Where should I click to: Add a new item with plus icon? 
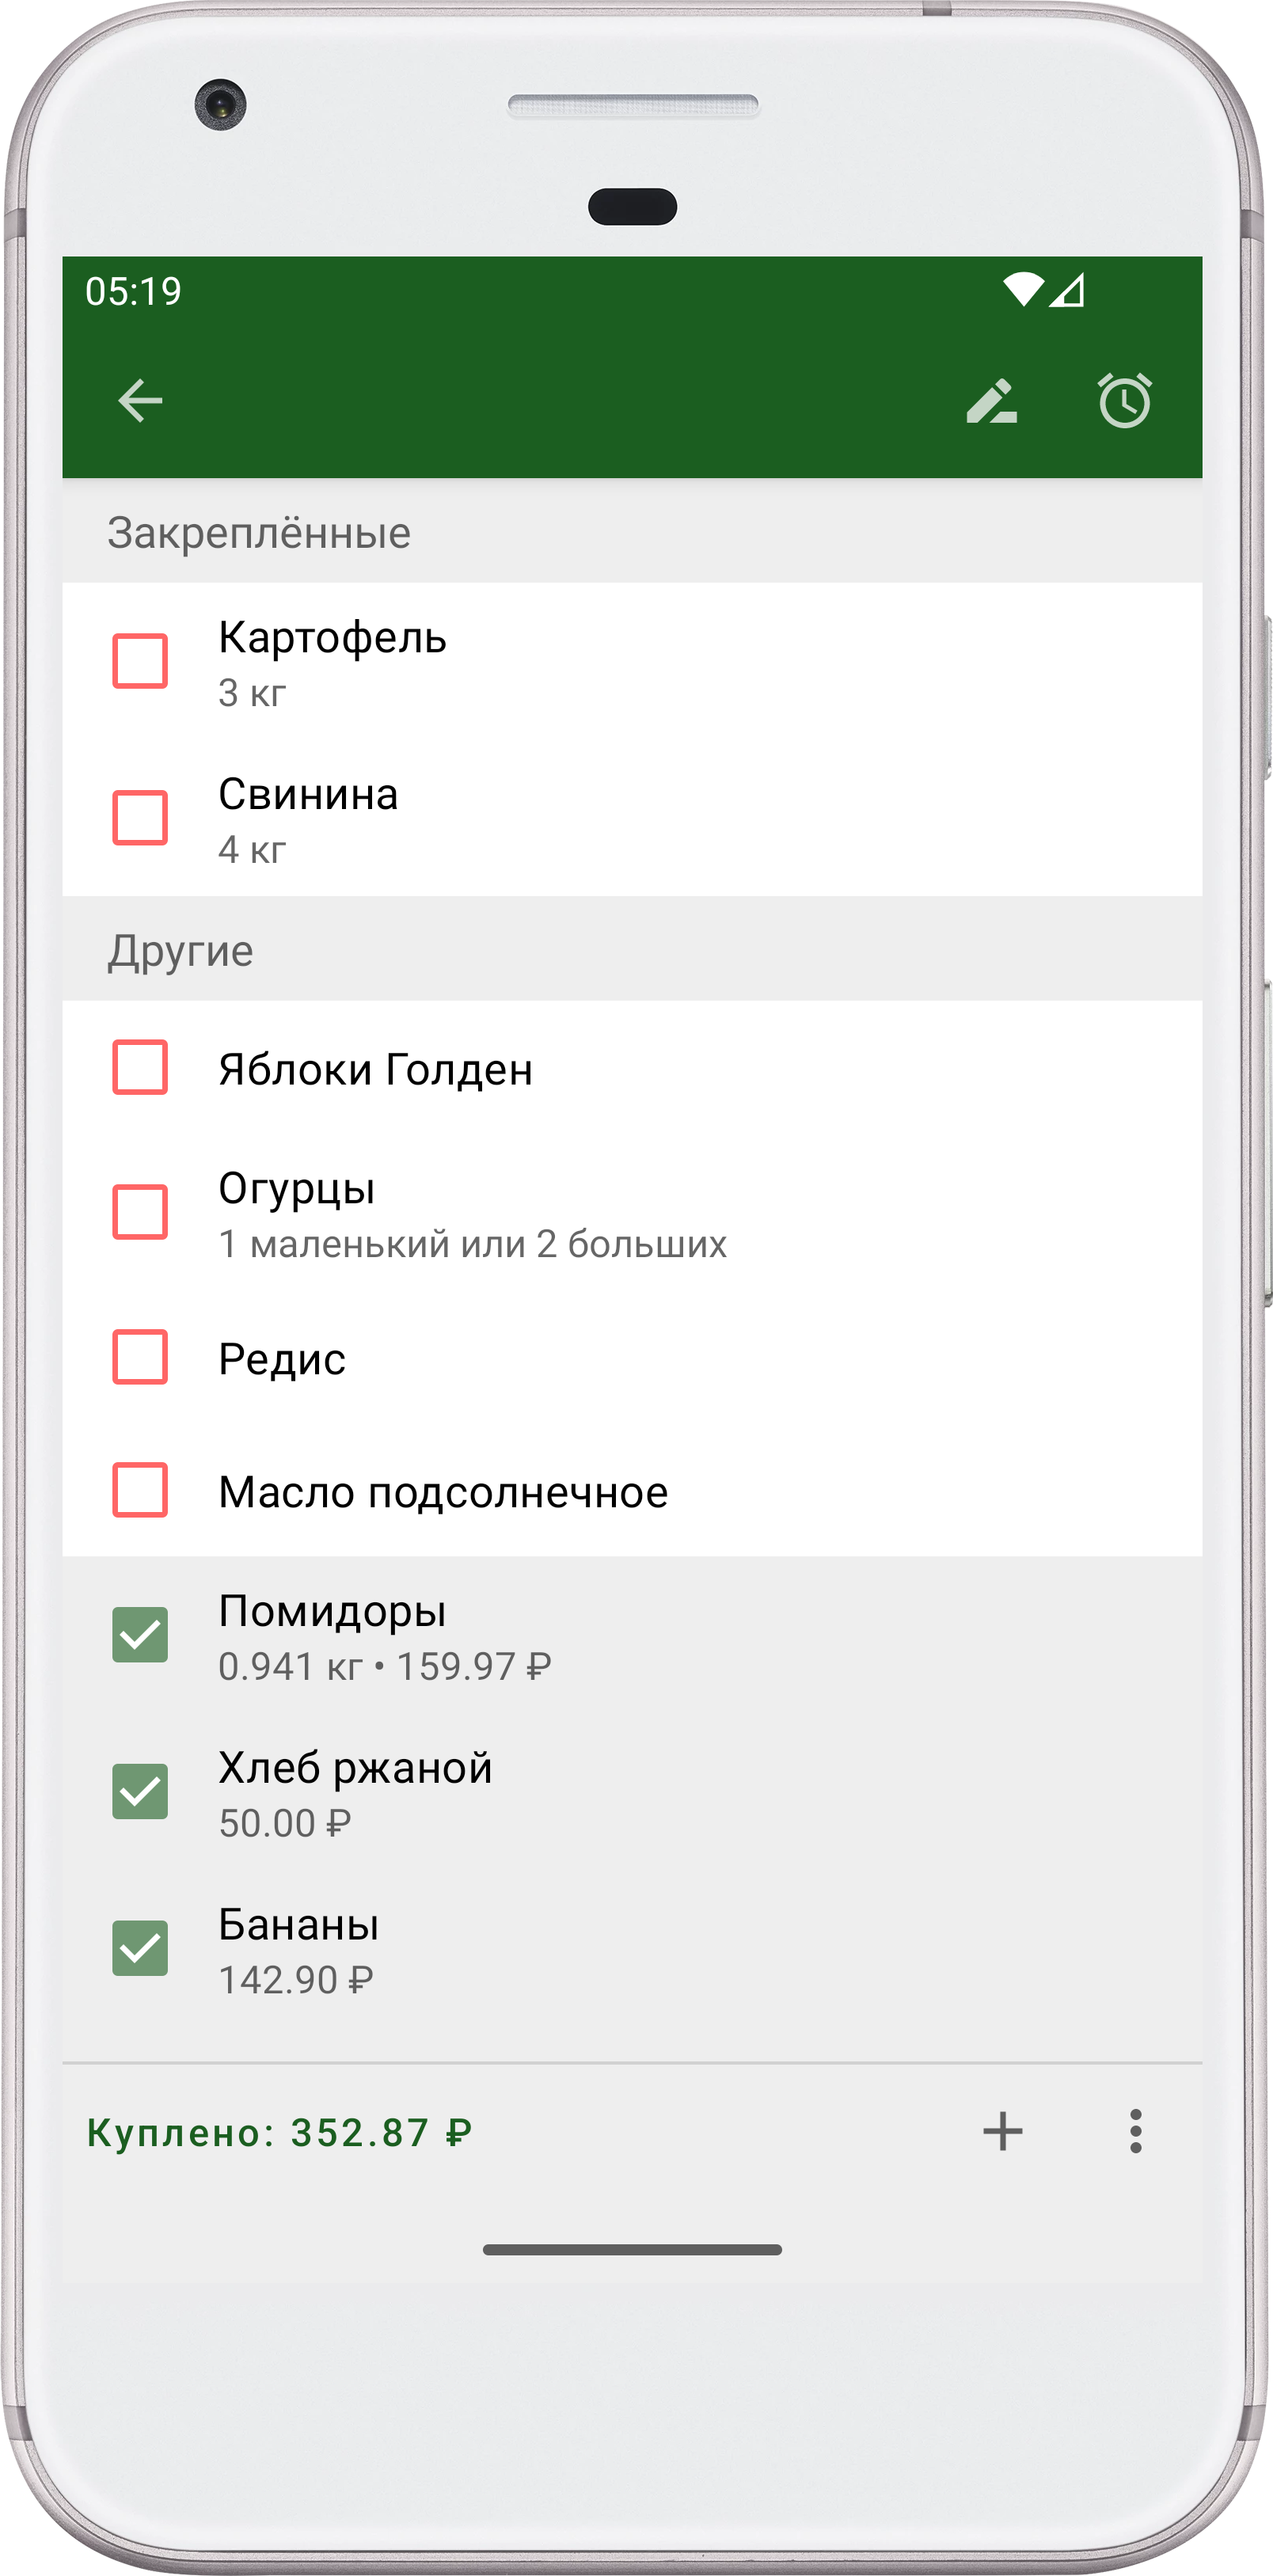pos(1002,2131)
